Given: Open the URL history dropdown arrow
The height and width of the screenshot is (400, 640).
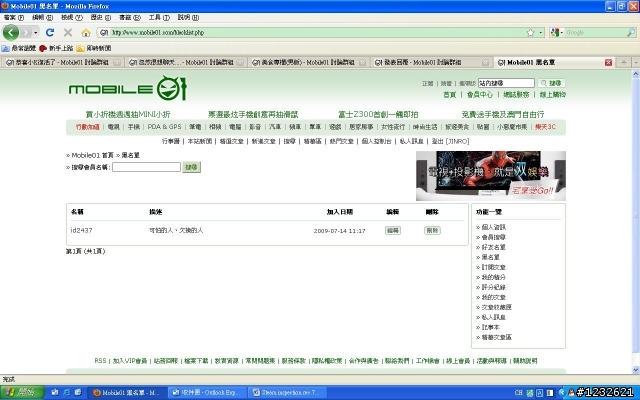Looking at the screenshot, I should (541, 33).
